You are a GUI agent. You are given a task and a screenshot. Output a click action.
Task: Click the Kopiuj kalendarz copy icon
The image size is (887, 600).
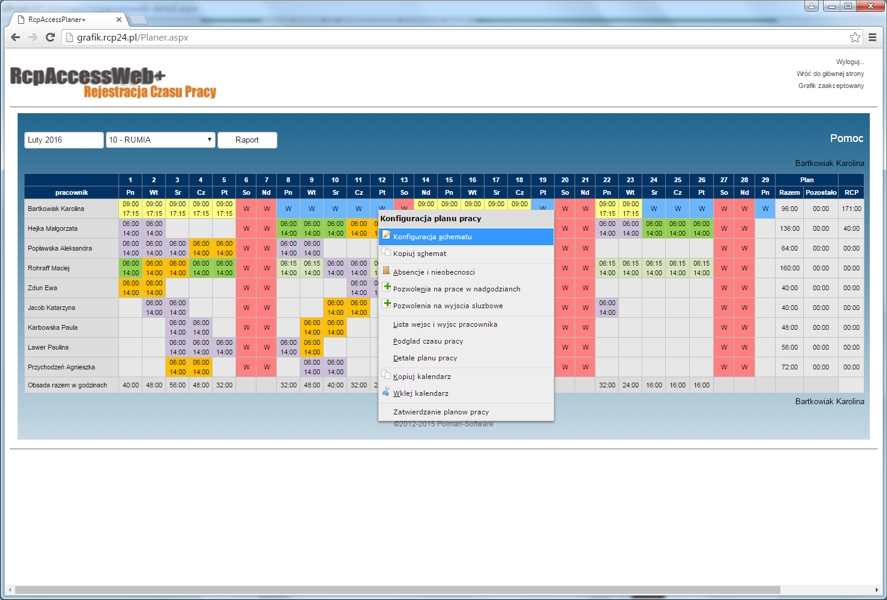coord(387,376)
